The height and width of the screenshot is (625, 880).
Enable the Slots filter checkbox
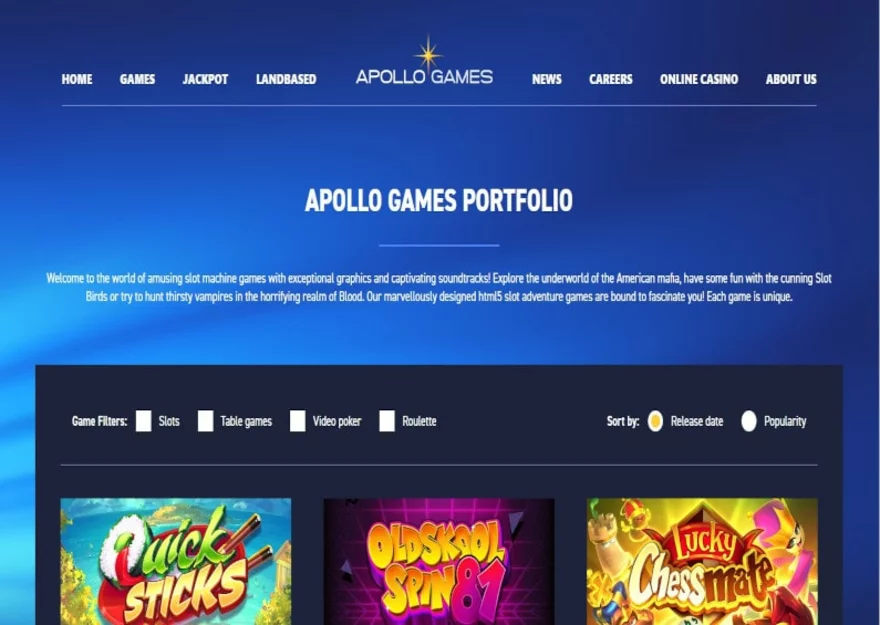coord(144,421)
